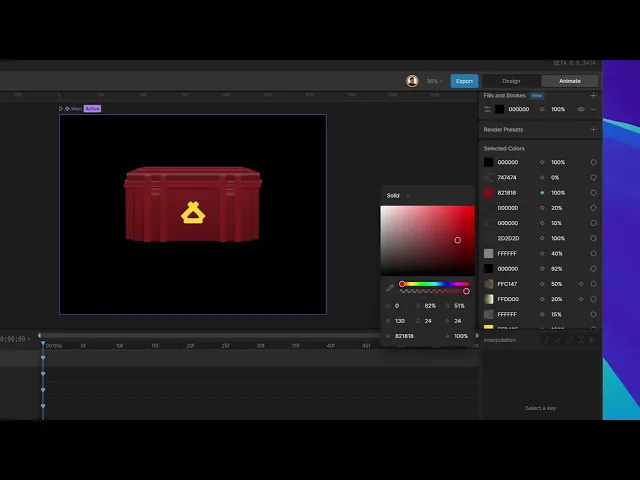640x480 pixels.
Task: Click the second diamond icon in FFDD00 row
Action: click(581, 299)
